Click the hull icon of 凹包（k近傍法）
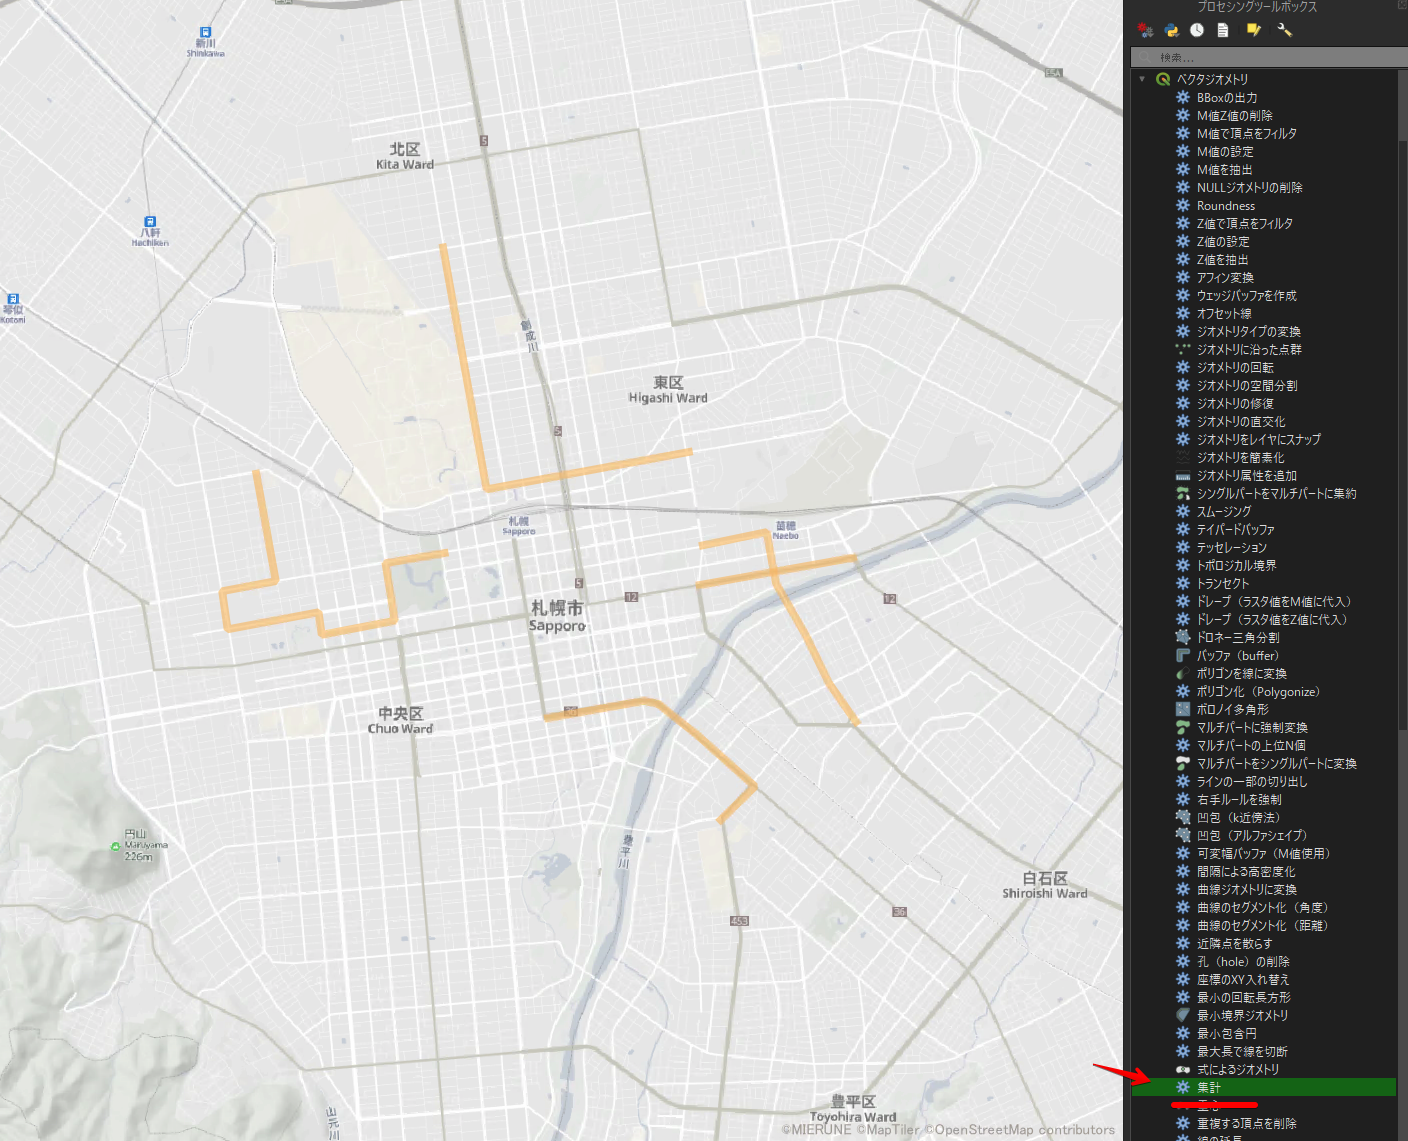This screenshot has width=1408, height=1141. point(1183,817)
